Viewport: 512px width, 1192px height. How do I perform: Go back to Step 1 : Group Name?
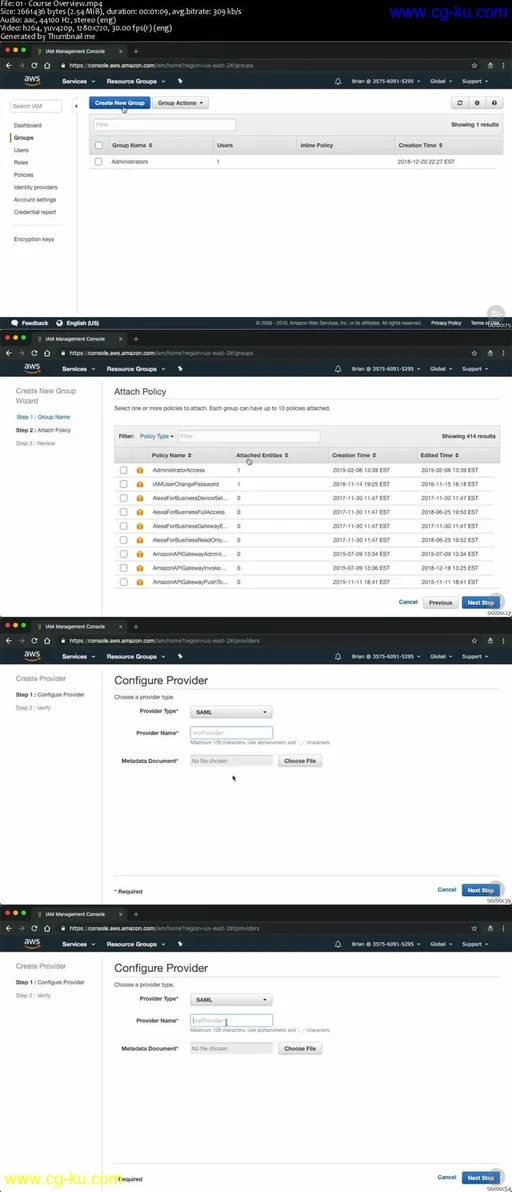pos(43,417)
